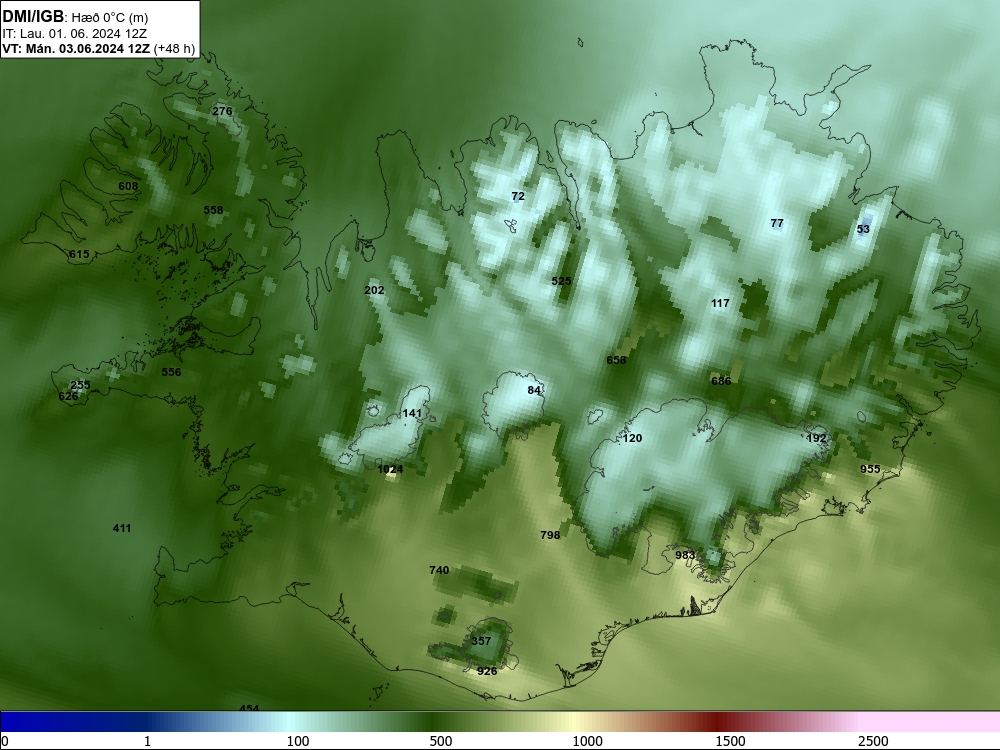The height and width of the screenshot is (750, 1000).
Task: Click the 72 height value
Action: click(518, 196)
